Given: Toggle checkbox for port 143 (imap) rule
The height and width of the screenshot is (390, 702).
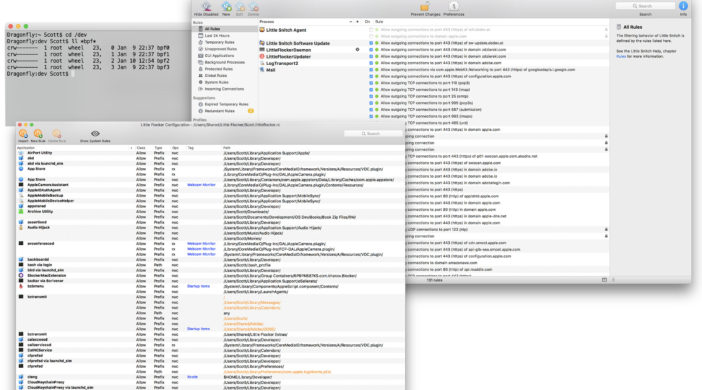Looking at the screenshot, I should coord(371,90).
